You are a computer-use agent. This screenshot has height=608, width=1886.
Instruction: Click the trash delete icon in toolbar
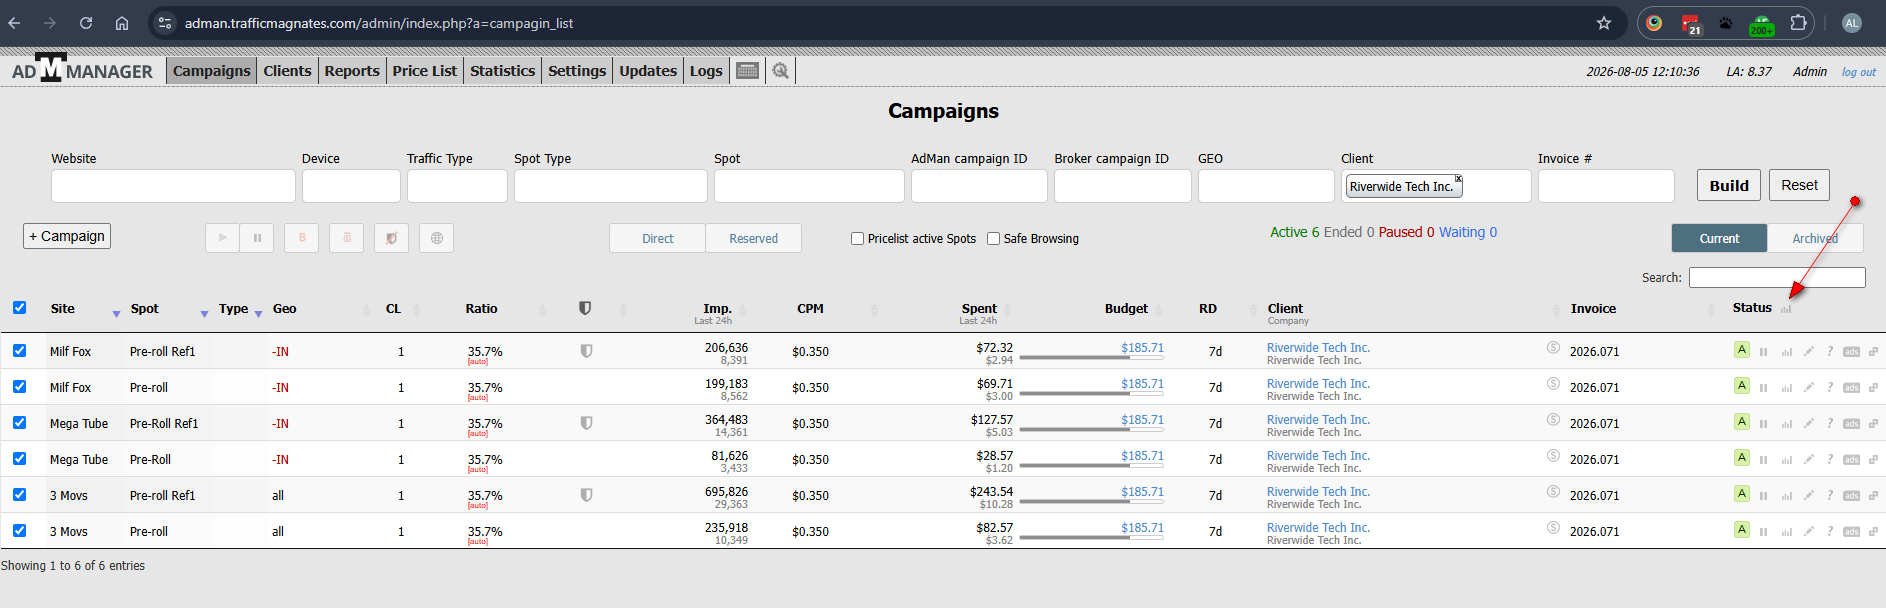coord(347,238)
